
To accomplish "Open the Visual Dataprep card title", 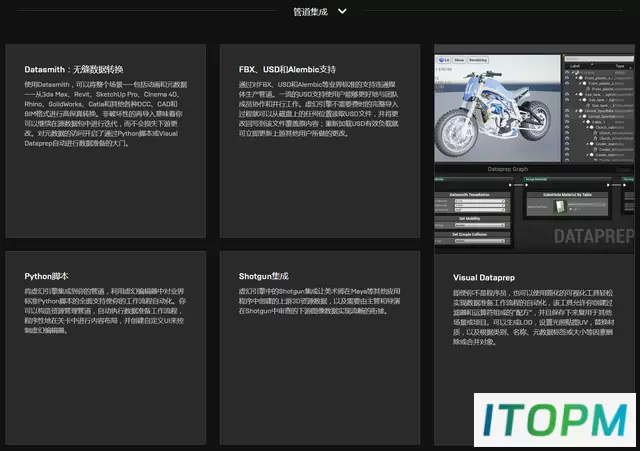I will pos(484,278).
